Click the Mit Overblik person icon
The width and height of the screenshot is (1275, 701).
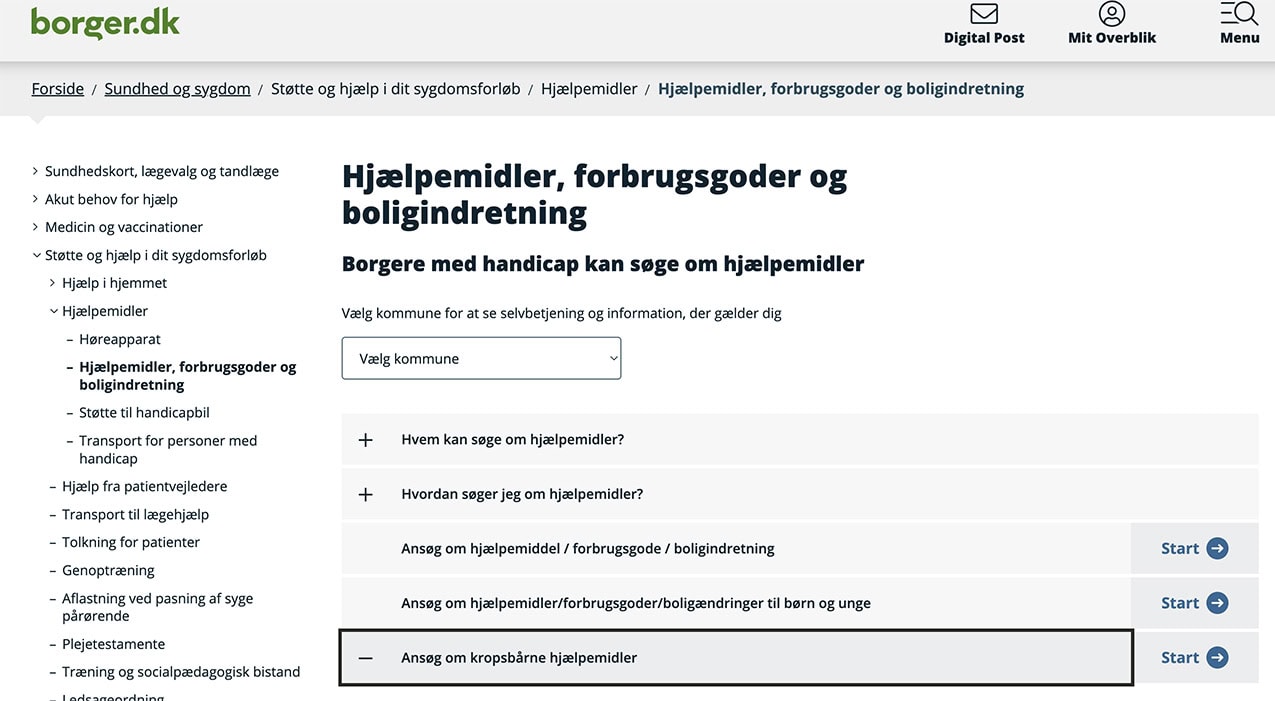[1111, 14]
